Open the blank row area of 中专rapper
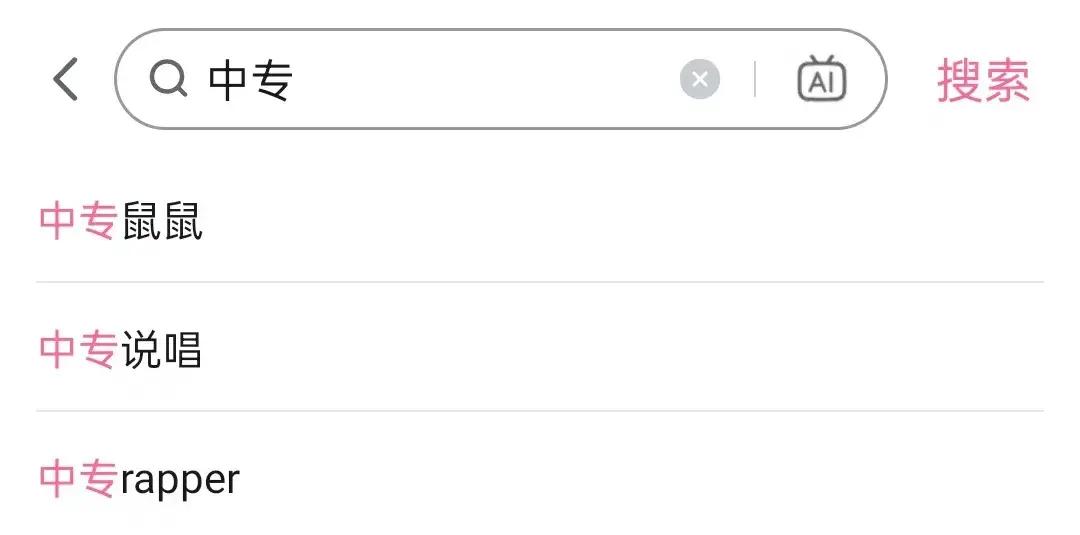Image resolution: width=1080 pixels, height=535 pixels. pyautogui.click(x=640, y=479)
